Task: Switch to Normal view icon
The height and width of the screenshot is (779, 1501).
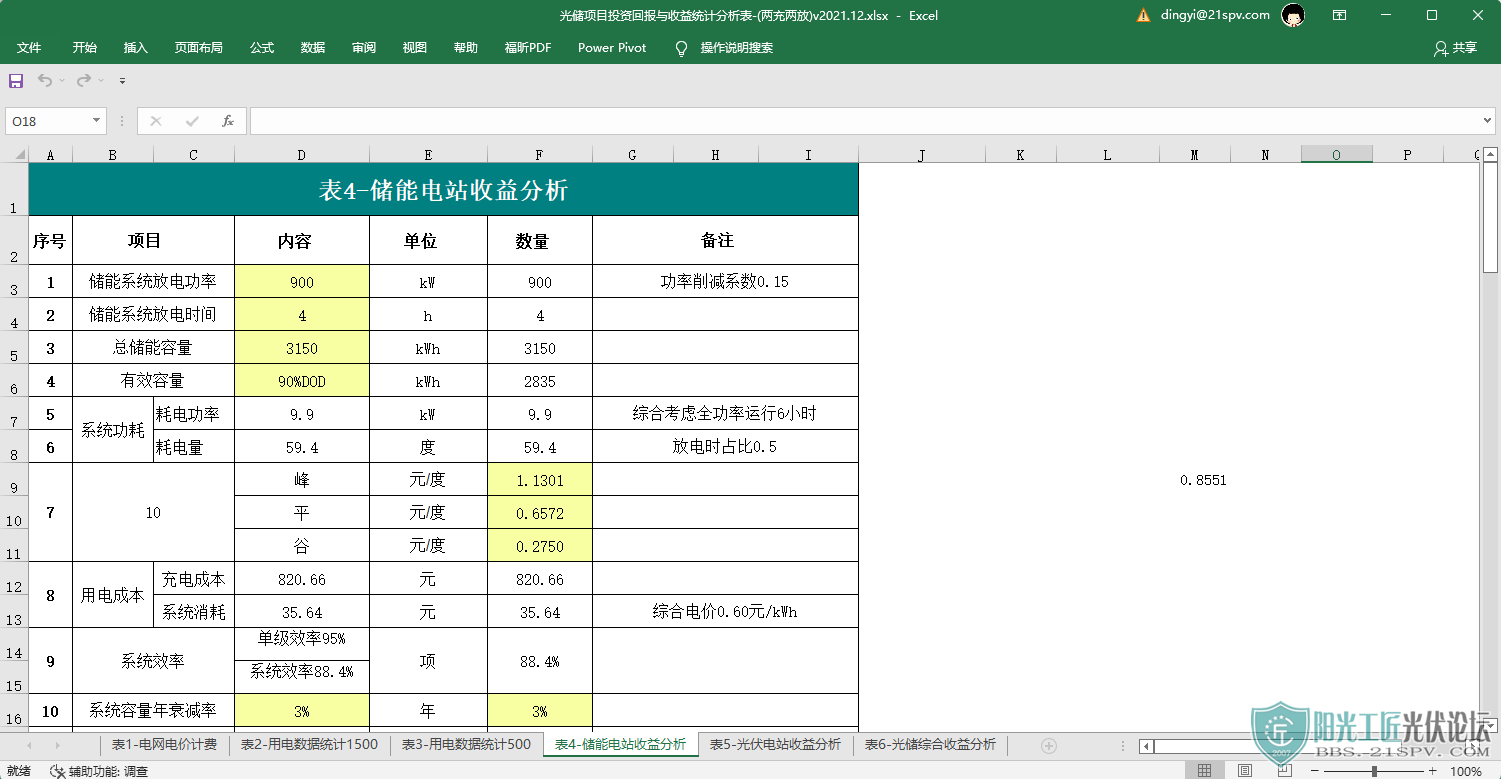Action: [1205, 771]
